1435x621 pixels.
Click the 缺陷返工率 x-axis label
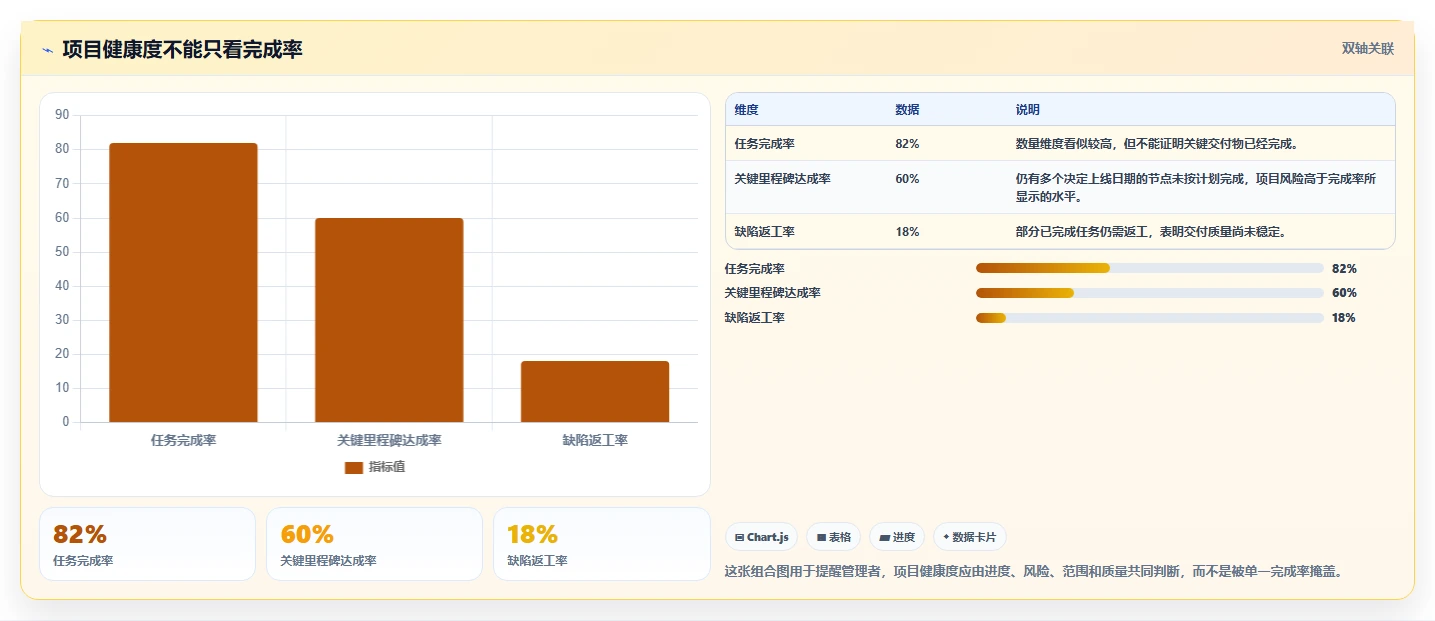[595, 440]
